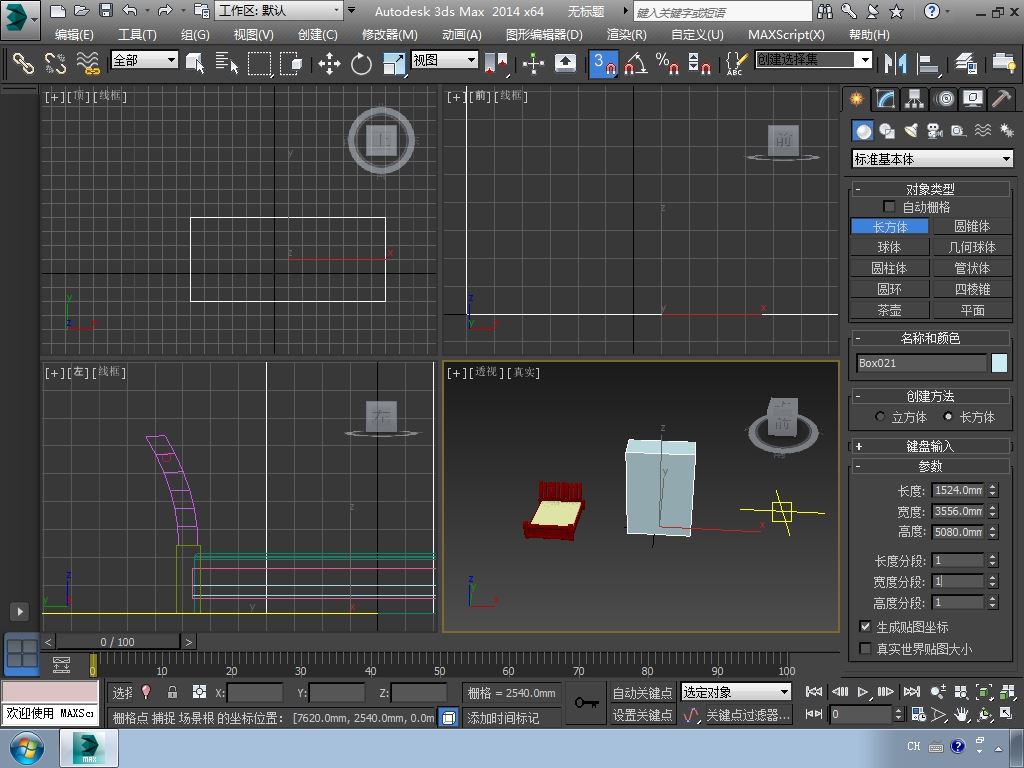Open the 全部 selection filter dropdown

point(144,60)
